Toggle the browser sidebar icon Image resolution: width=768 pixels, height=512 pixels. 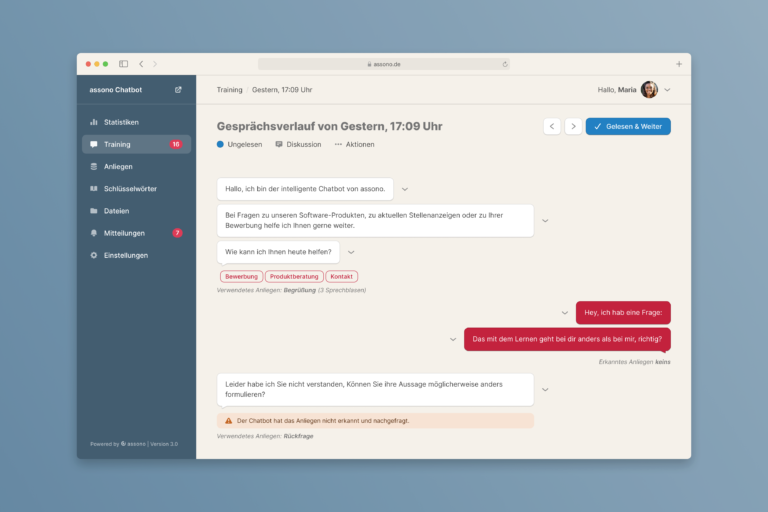pyautogui.click(x=123, y=64)
